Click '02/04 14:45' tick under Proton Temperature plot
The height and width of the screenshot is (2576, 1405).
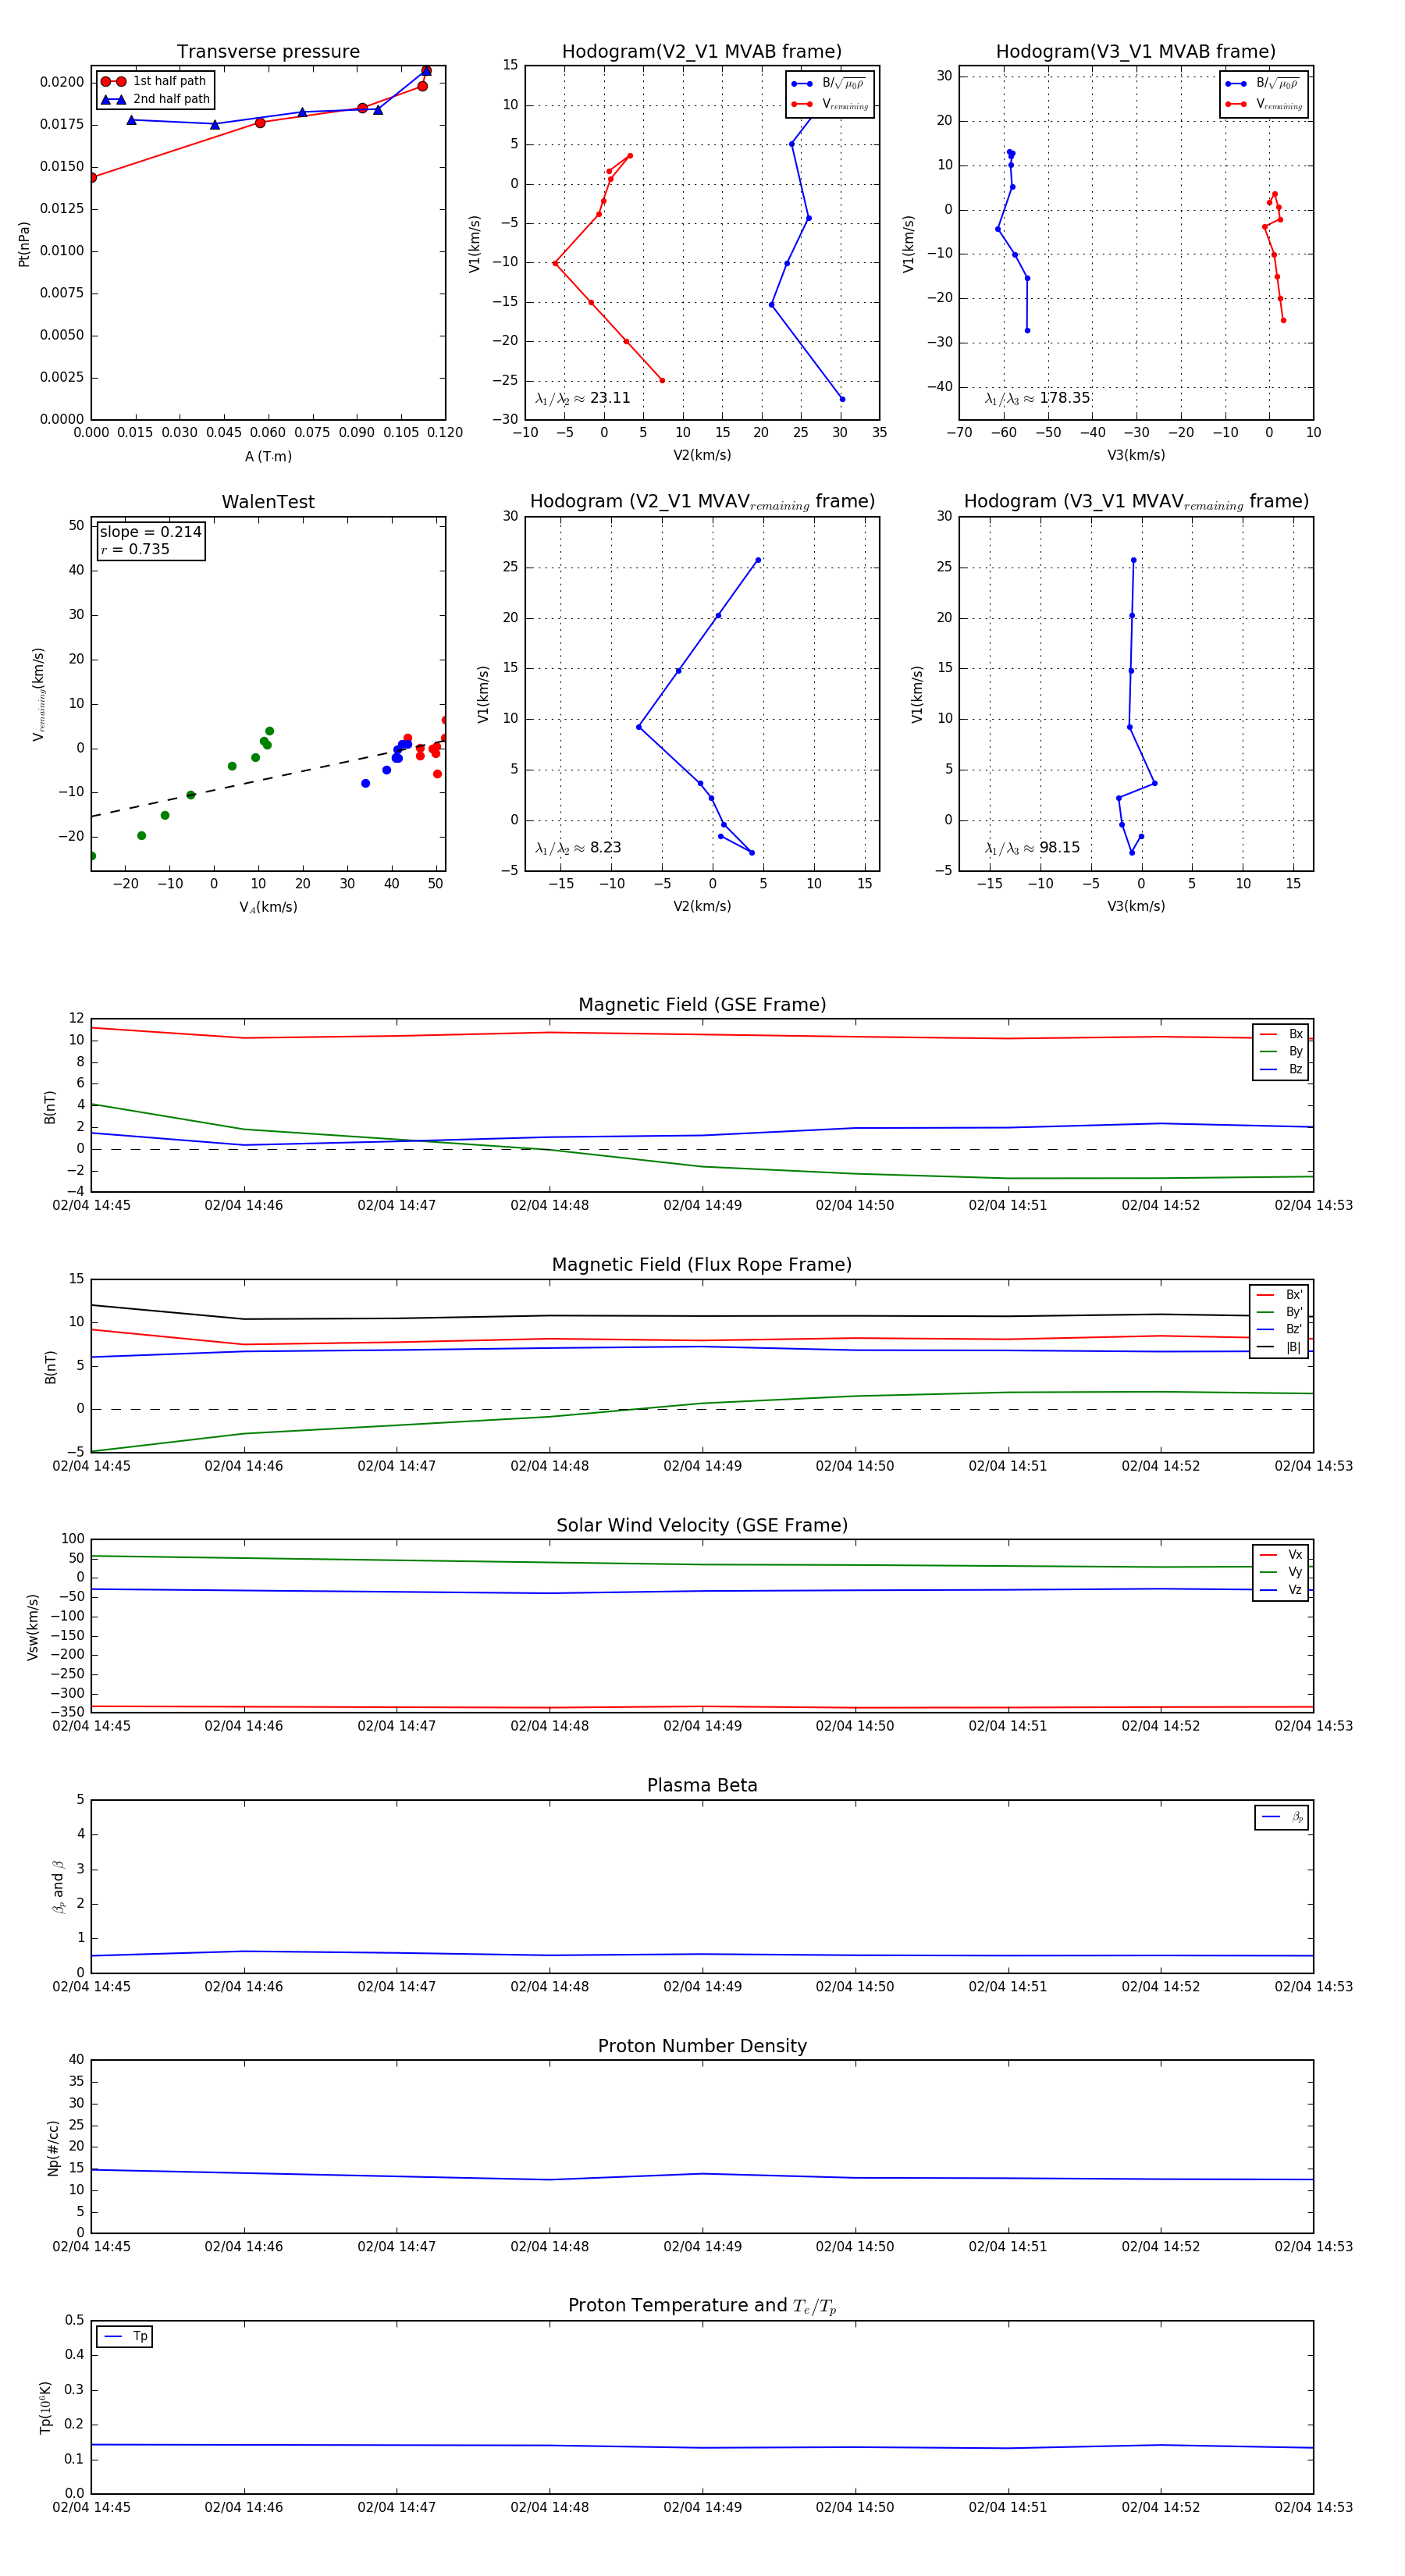pyautogui.click(x=91, y=2507)
